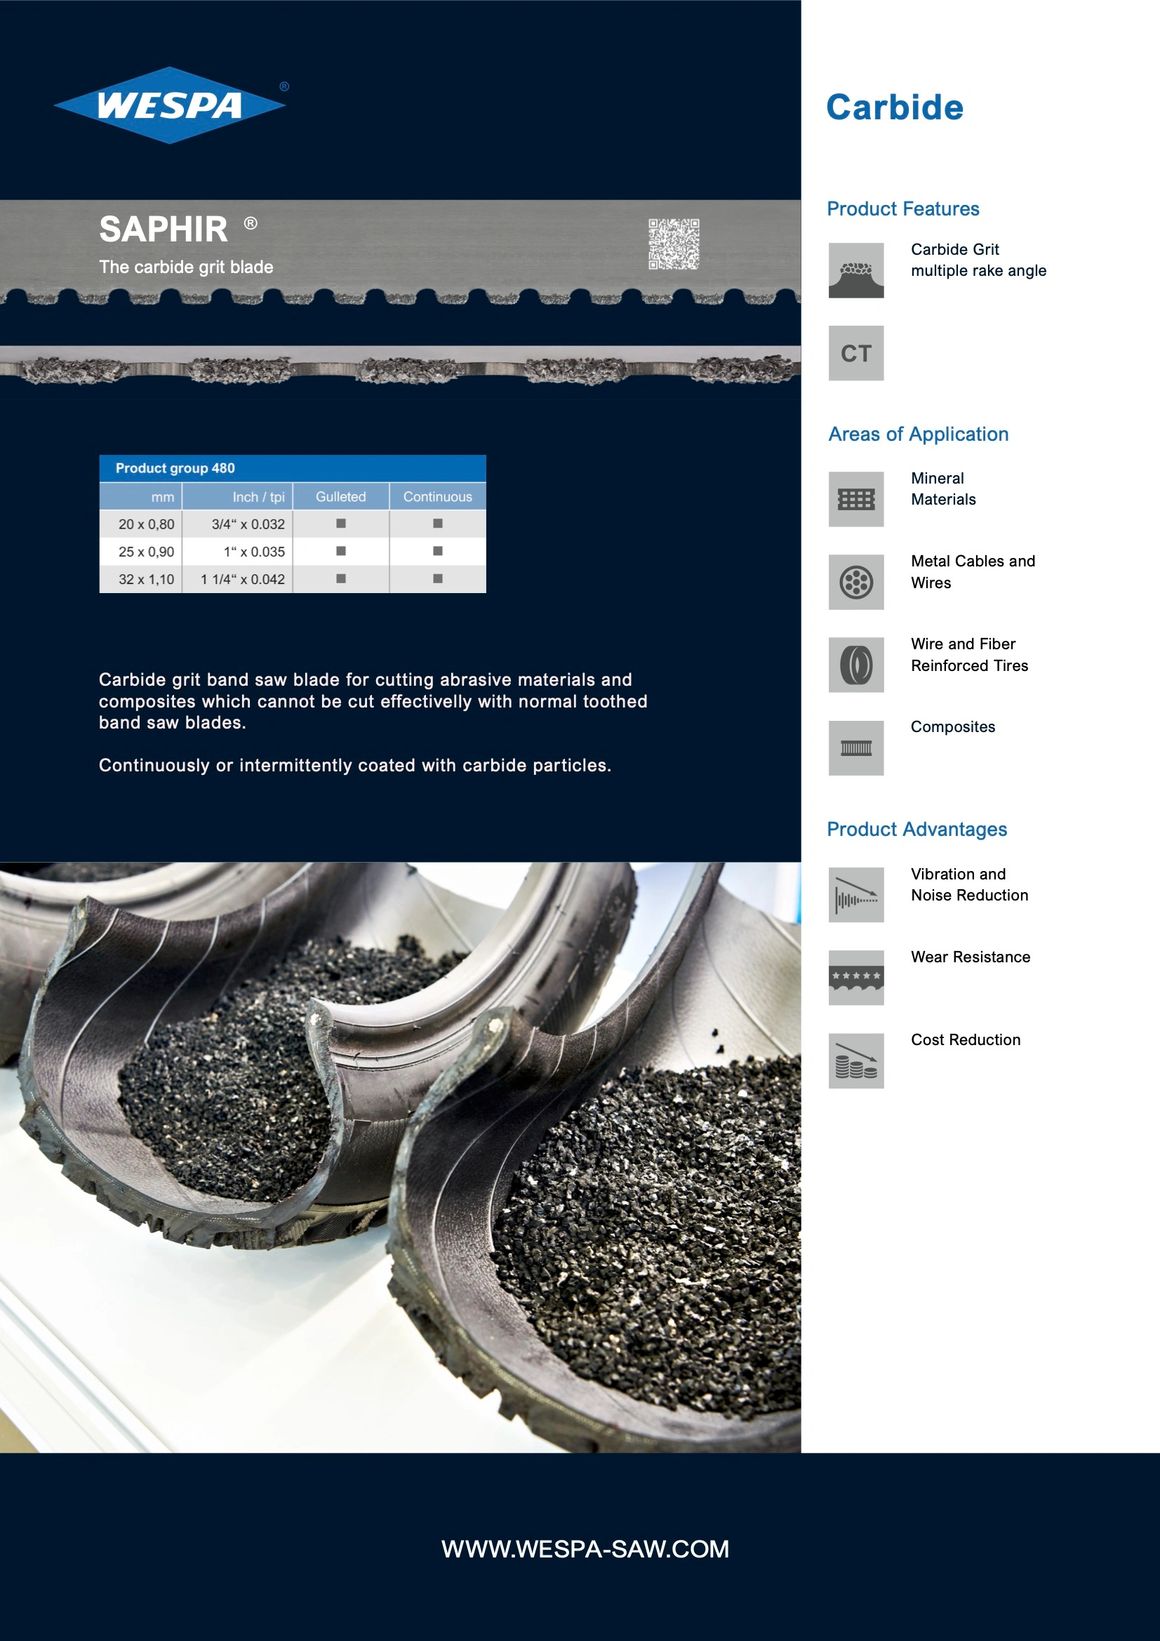Click 'Continuously or intermittently coated' sentence
Screen dimensions: 1160x1641
coord(355,765)
